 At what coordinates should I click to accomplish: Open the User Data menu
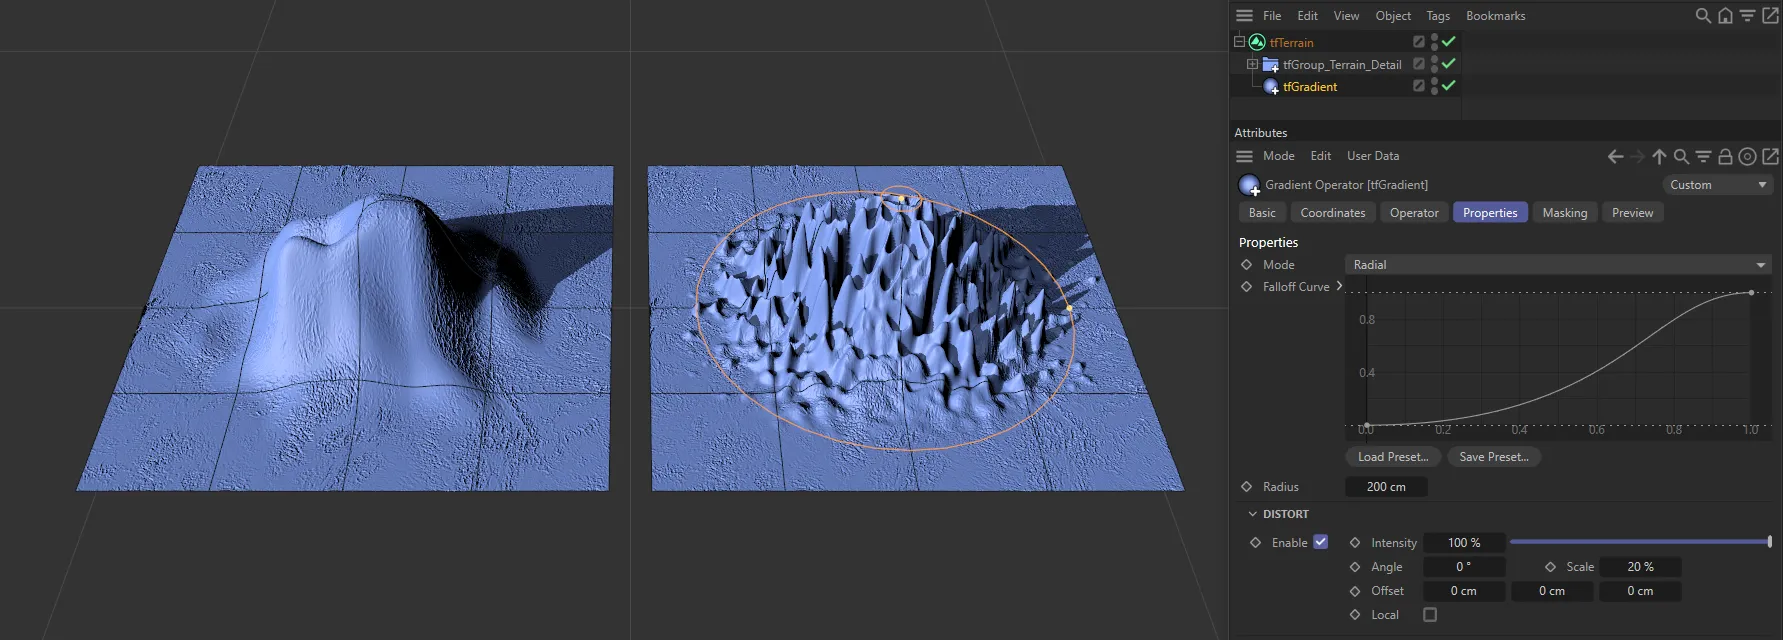click(x=1373, y=156)
